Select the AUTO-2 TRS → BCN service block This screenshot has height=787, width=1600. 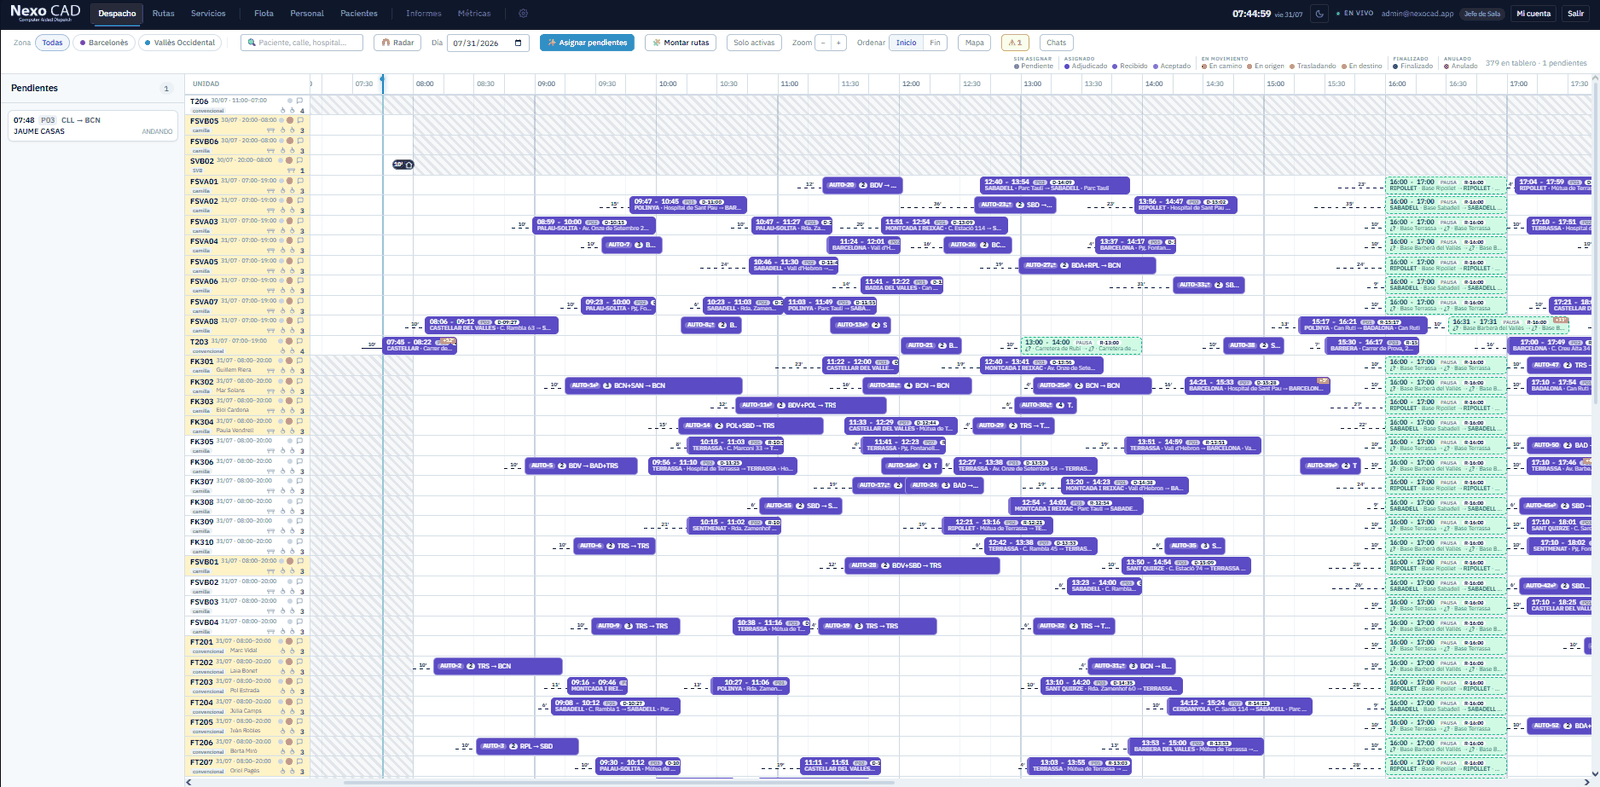point(498,666)
